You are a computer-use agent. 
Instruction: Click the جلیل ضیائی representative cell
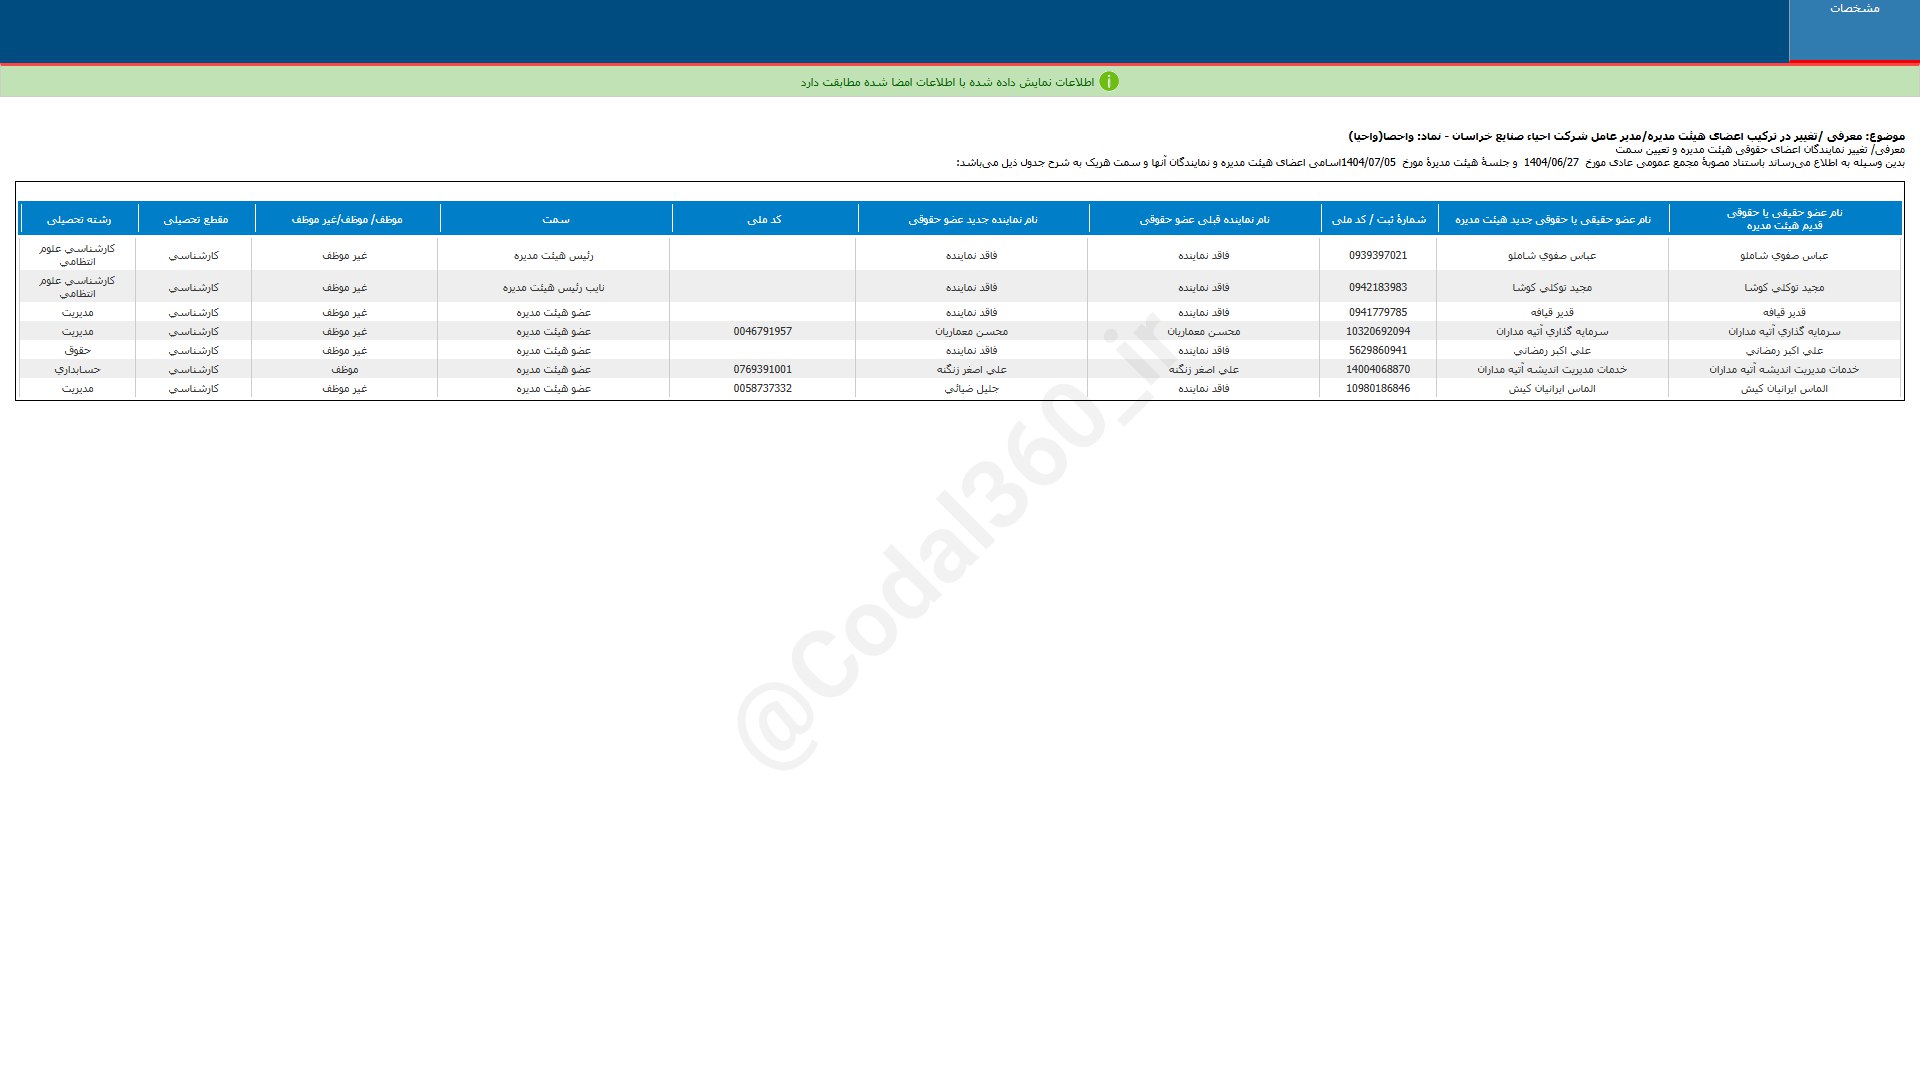coord(971,389)
